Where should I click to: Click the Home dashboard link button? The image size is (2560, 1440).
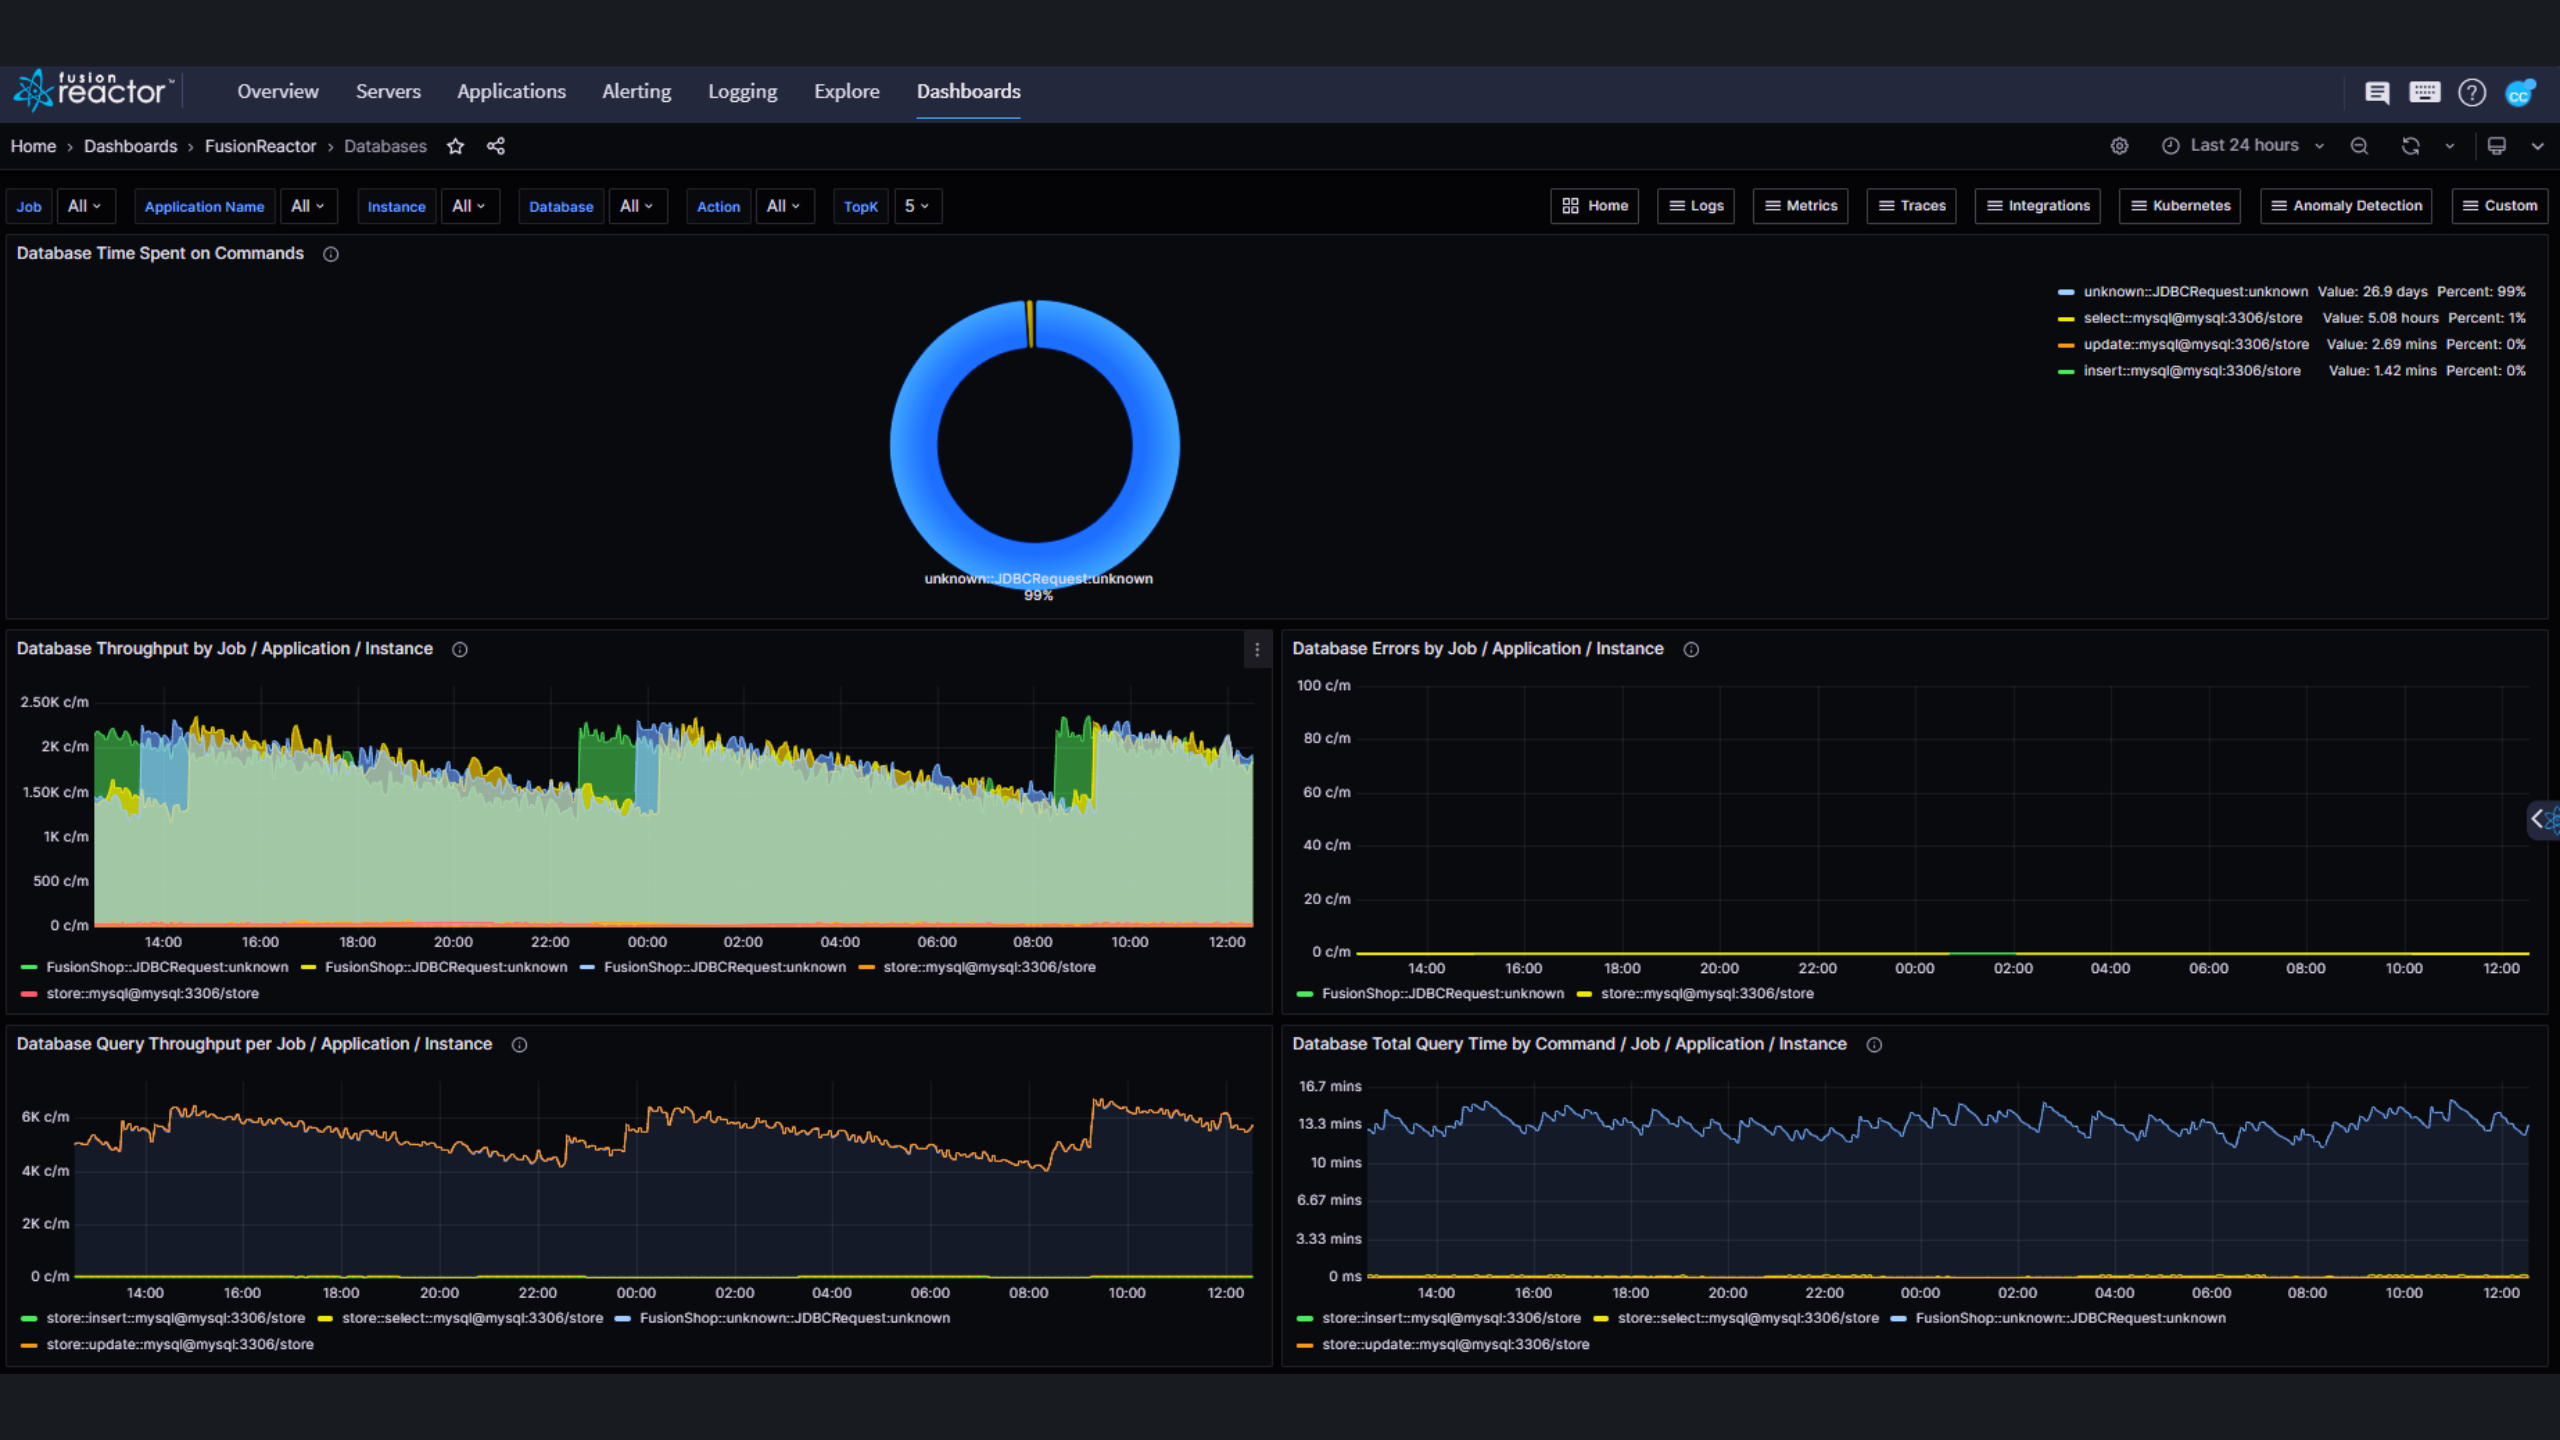(1594, 206)
